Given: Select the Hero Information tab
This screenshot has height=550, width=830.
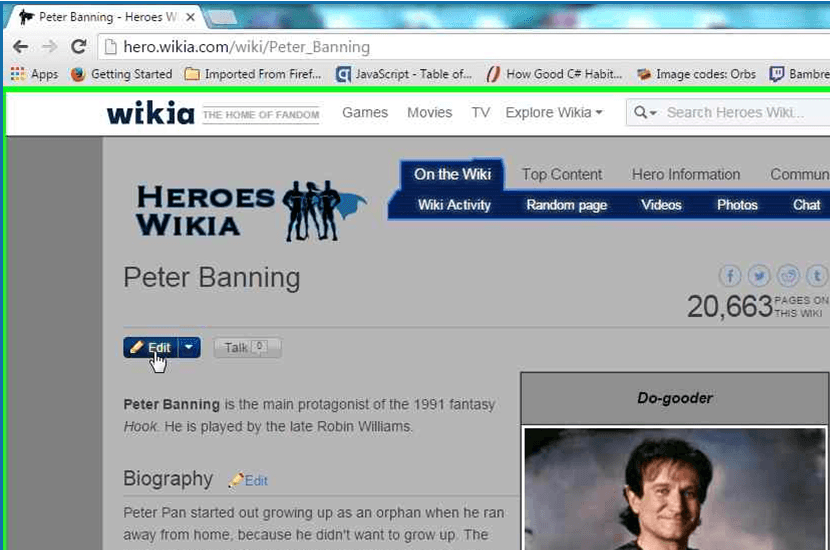Looking at the screenshot, I should 685,174.
